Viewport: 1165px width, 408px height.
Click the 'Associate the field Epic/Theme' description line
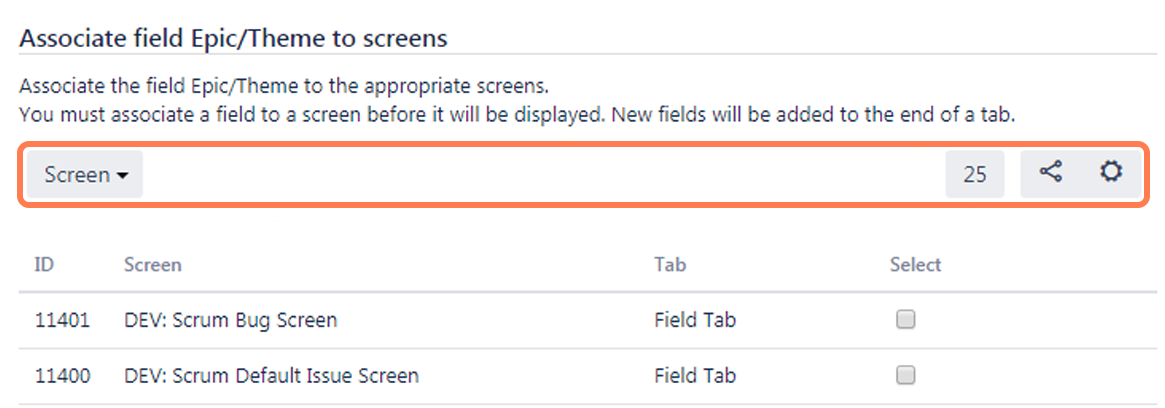pyautogui.click(x=284, y=85)
